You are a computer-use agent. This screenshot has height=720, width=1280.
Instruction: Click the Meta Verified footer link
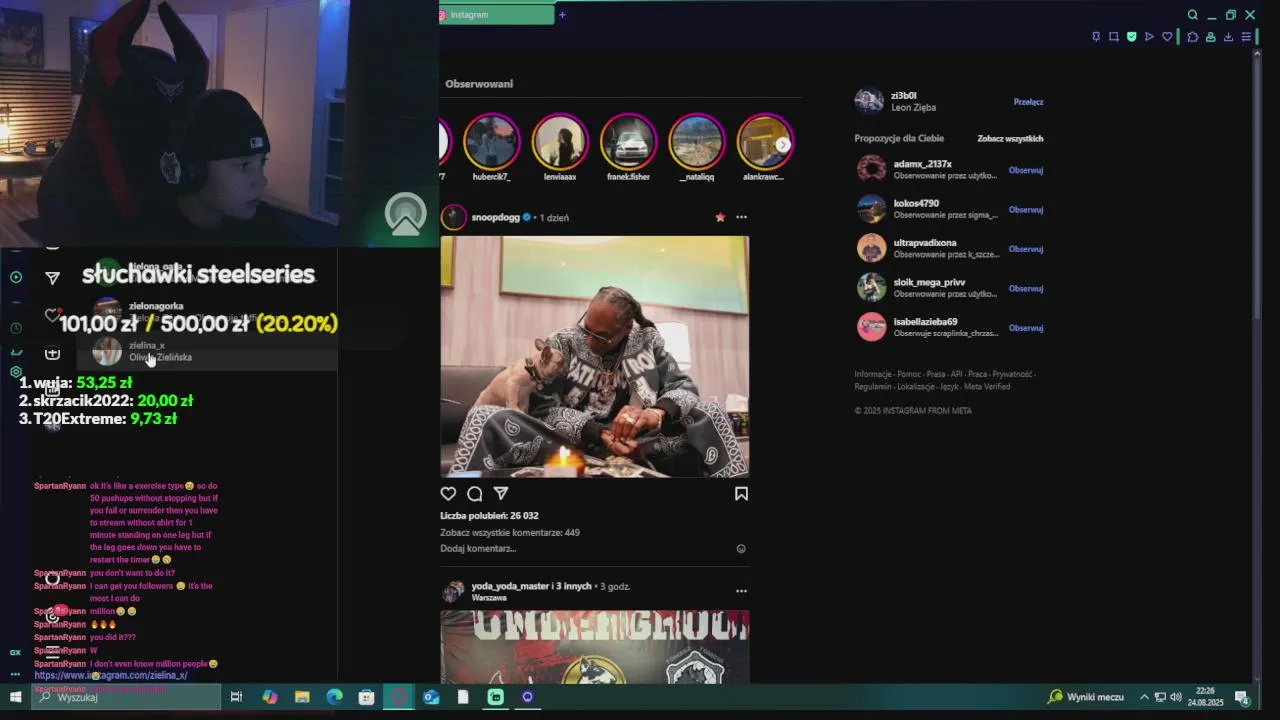click(987, 387)
